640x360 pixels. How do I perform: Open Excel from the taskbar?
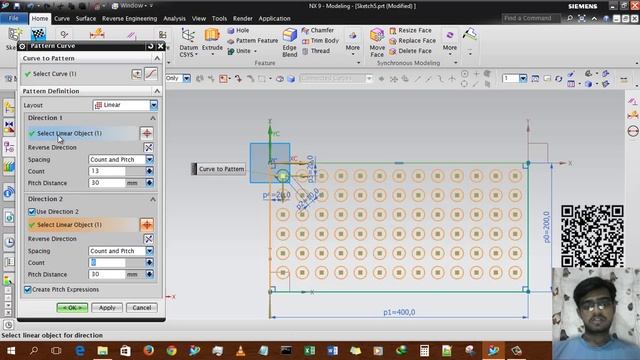tap(309, 351)
